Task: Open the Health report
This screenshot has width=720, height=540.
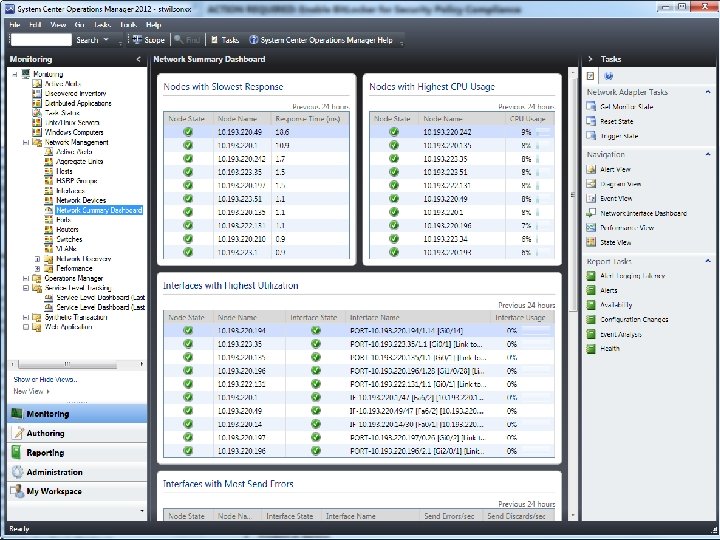Action: [x=610, y=349]
